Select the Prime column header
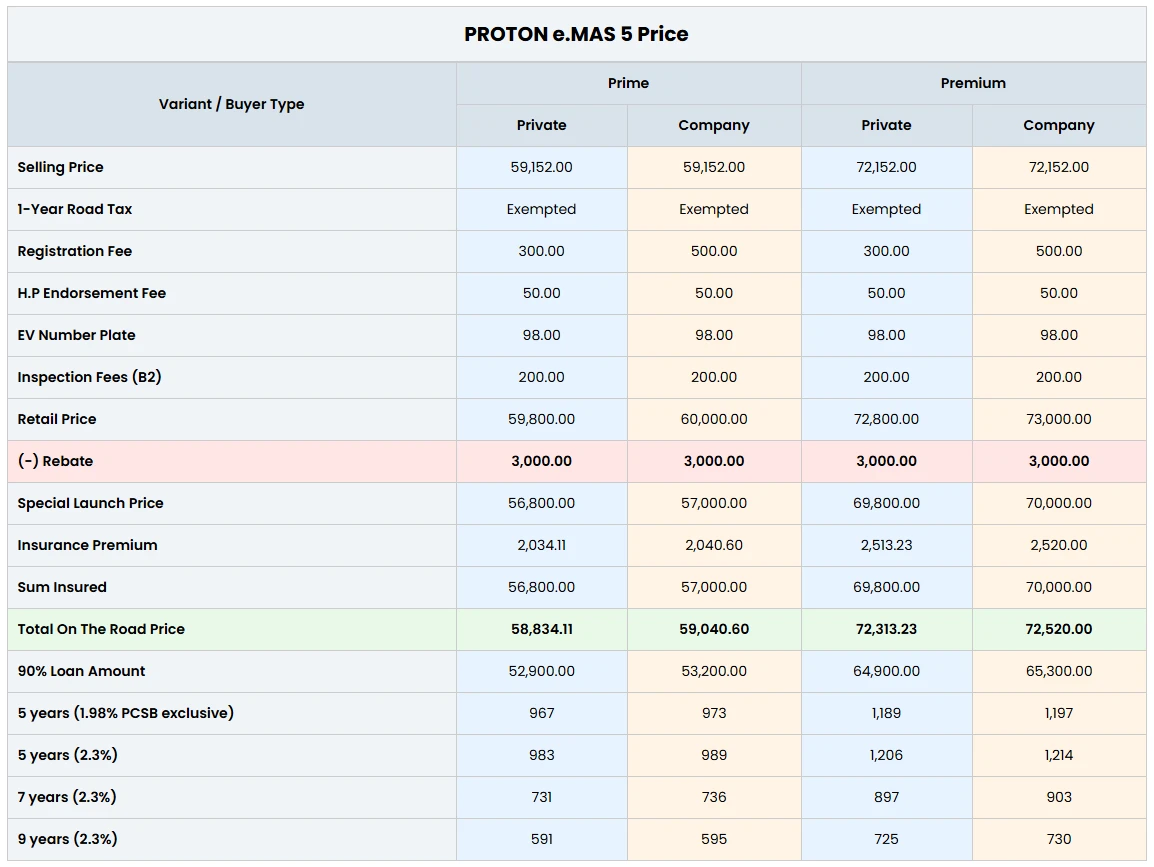 [x=628, y=83]
